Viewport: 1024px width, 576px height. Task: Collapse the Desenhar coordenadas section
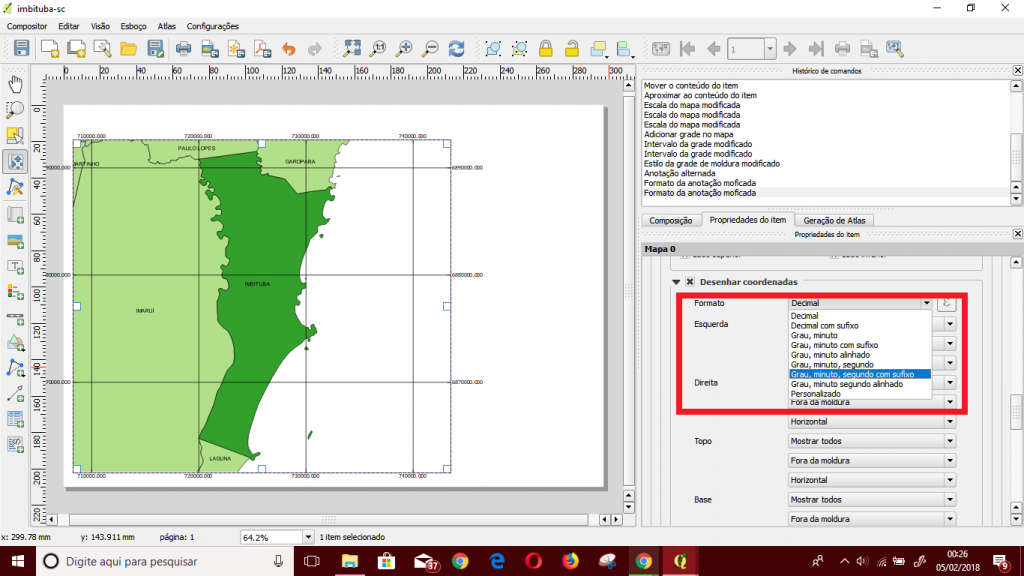[676, 282]
